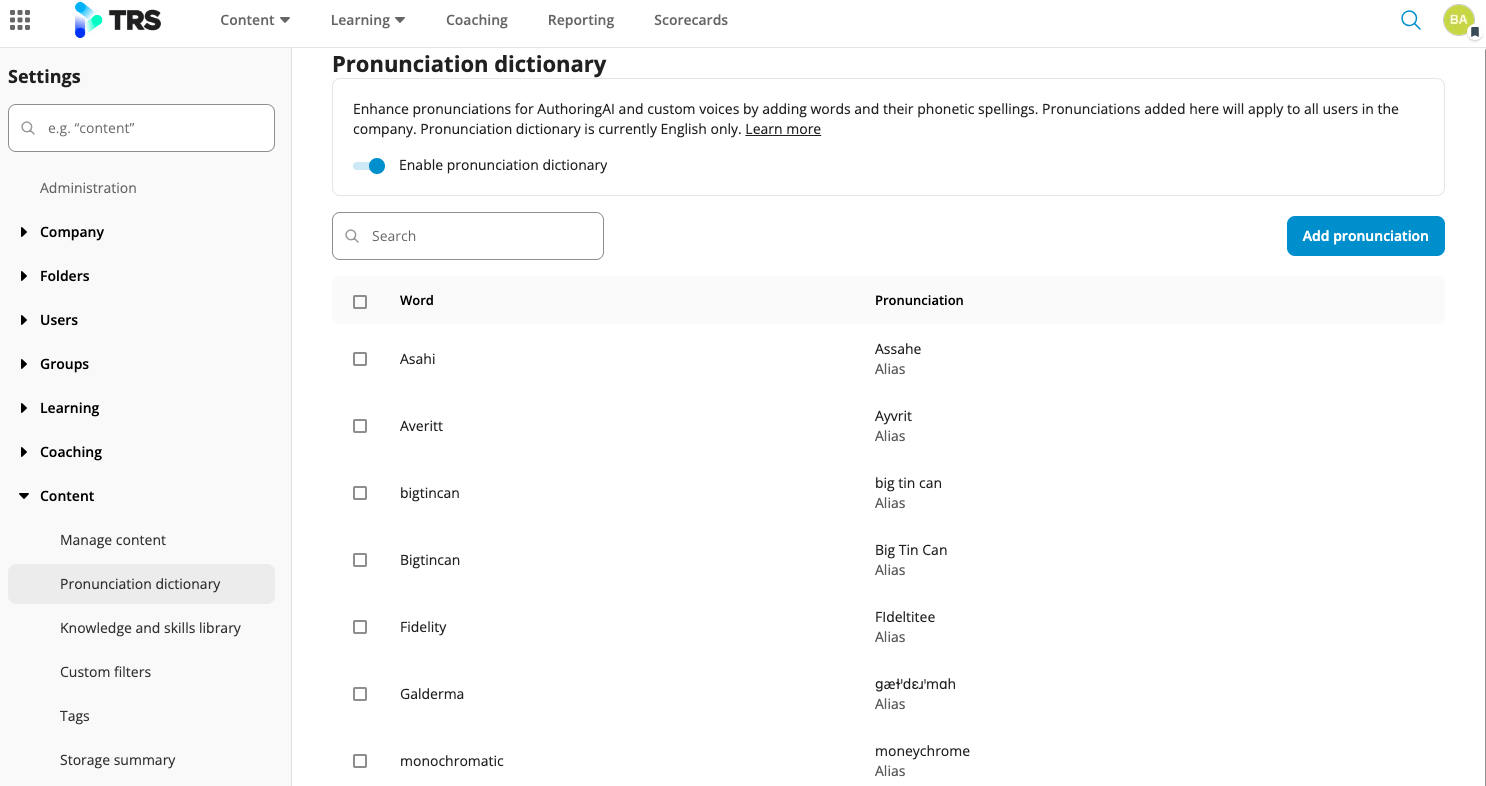Open the Content dropdown in the top navigation
Viewport: 1486px width, 786px height.
[x=255, y=20]
